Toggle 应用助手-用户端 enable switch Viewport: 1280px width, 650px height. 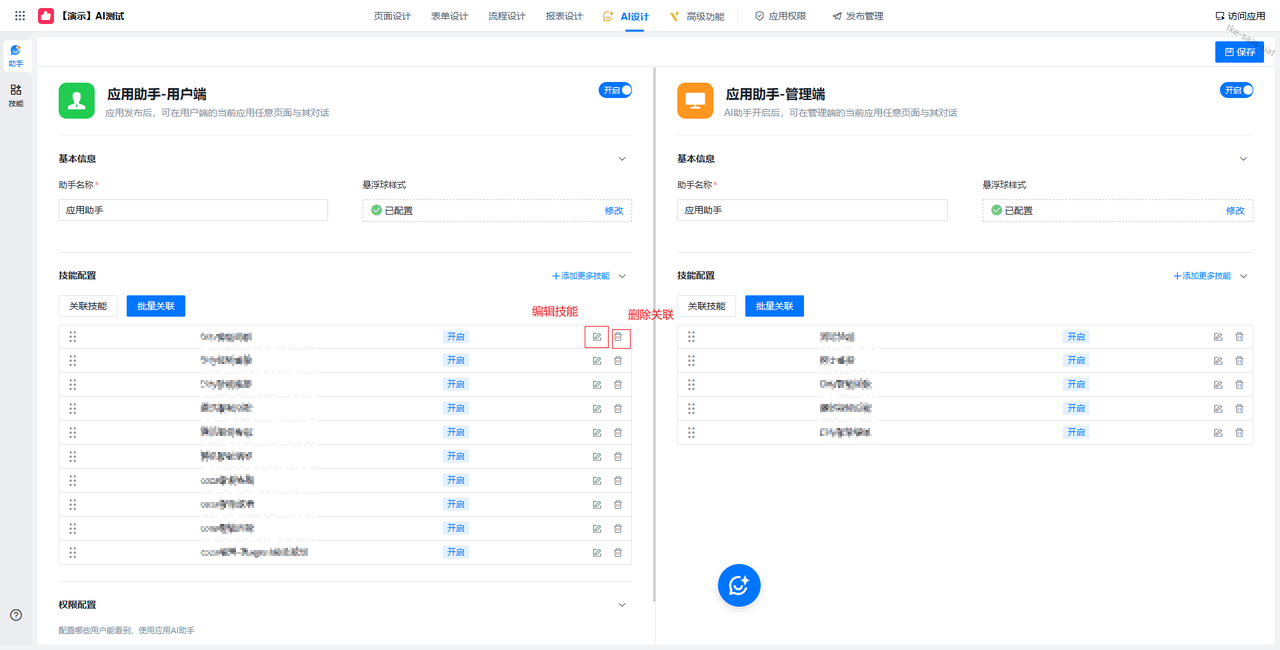point(616,90)
